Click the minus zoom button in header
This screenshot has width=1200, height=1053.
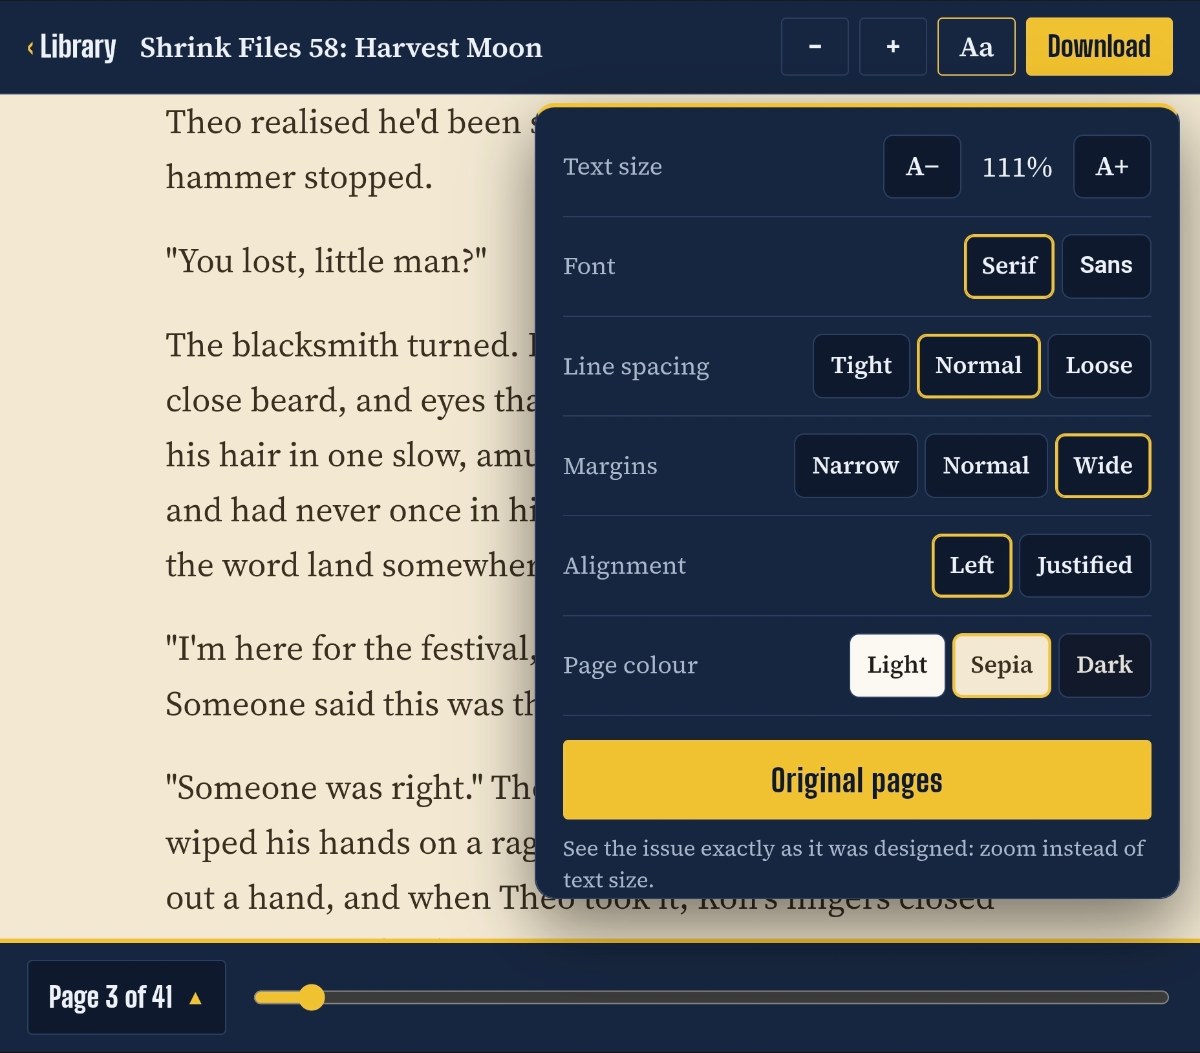815,47
